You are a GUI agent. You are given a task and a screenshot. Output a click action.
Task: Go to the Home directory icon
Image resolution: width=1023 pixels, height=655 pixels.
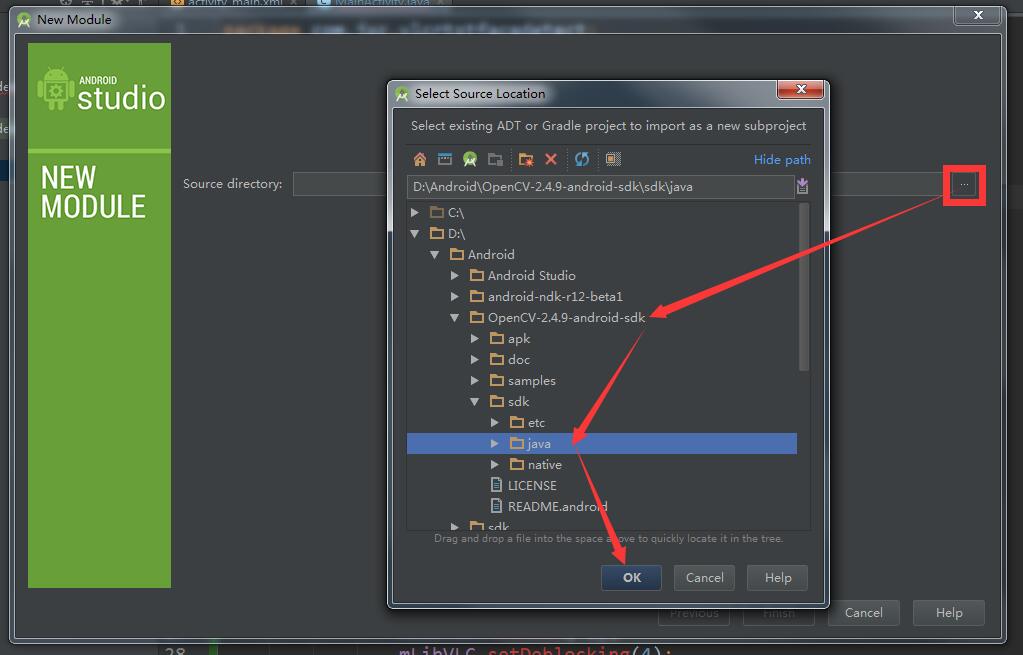pos(420,159)
